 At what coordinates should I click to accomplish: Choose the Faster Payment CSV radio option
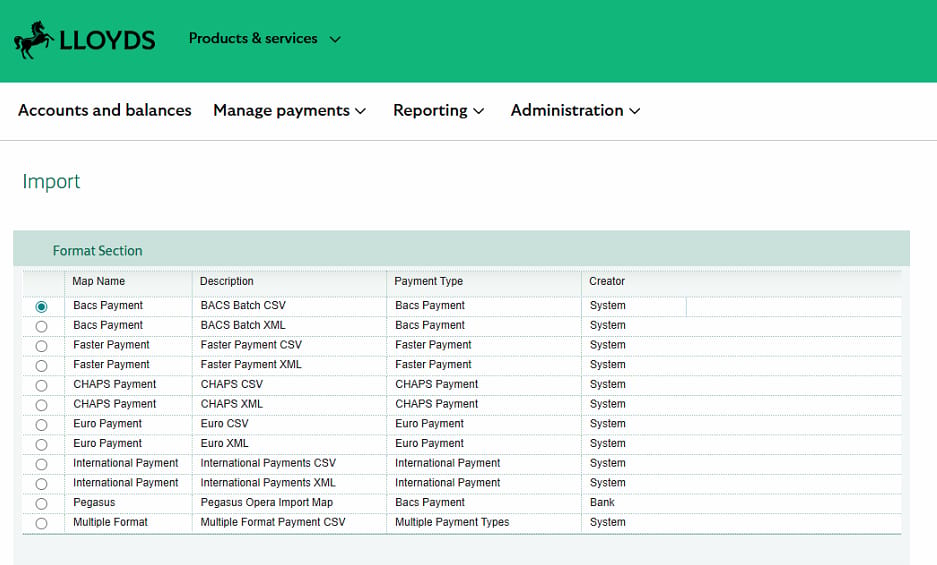point(41,346)
